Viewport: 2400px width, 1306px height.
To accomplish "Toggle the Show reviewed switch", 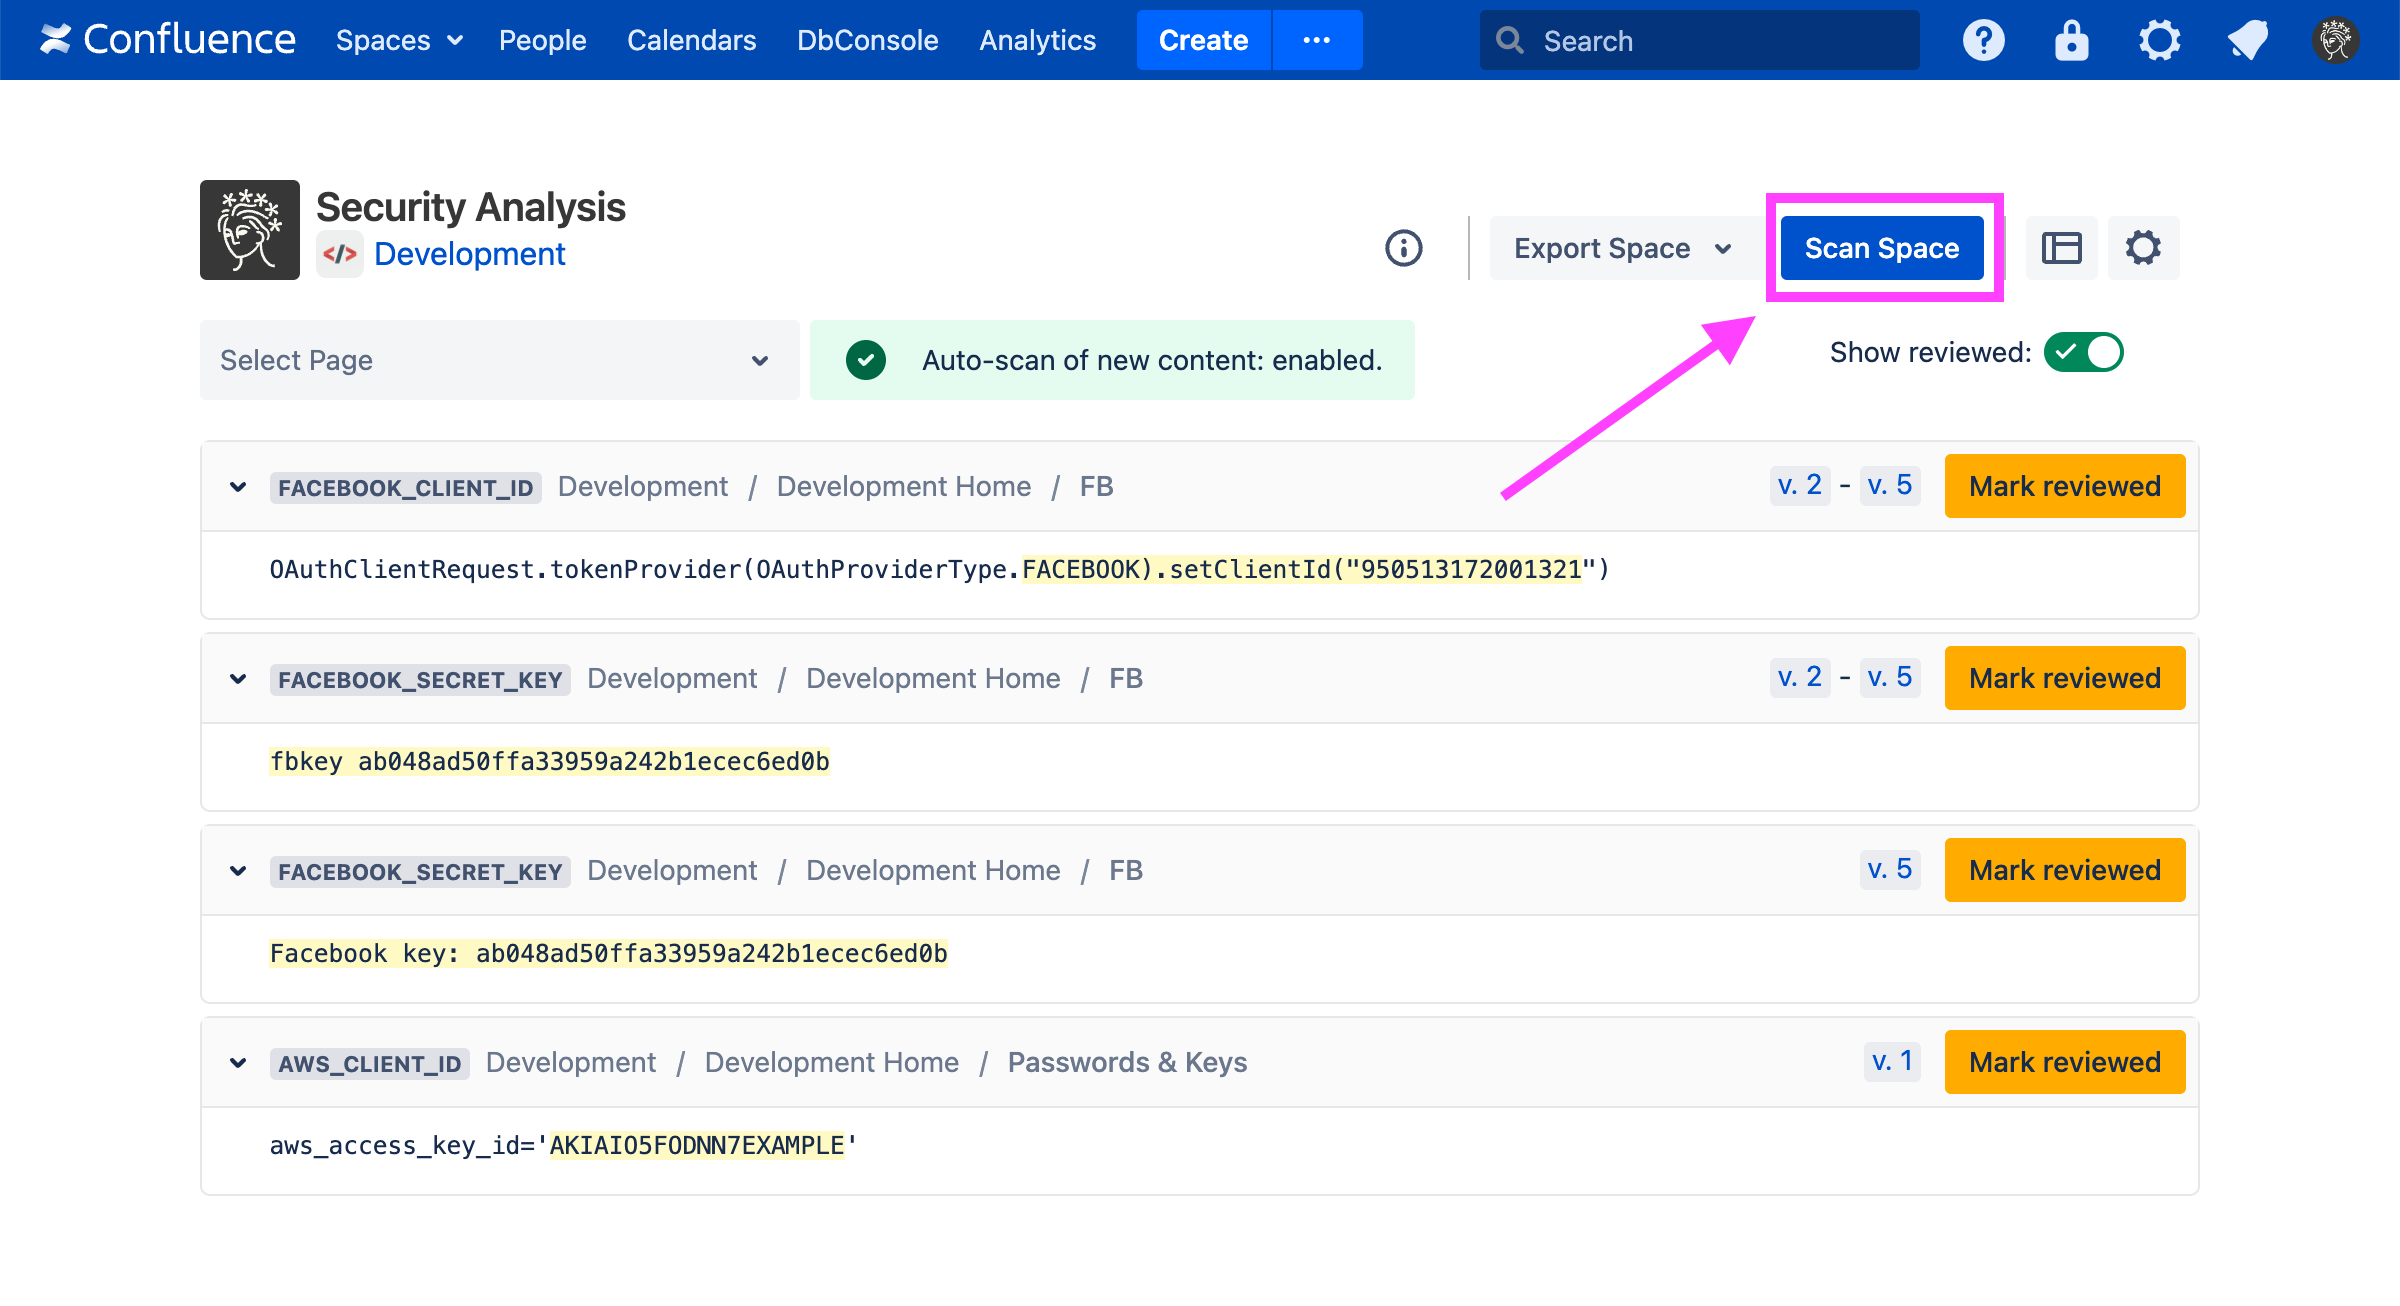I will pos(2083,352).
